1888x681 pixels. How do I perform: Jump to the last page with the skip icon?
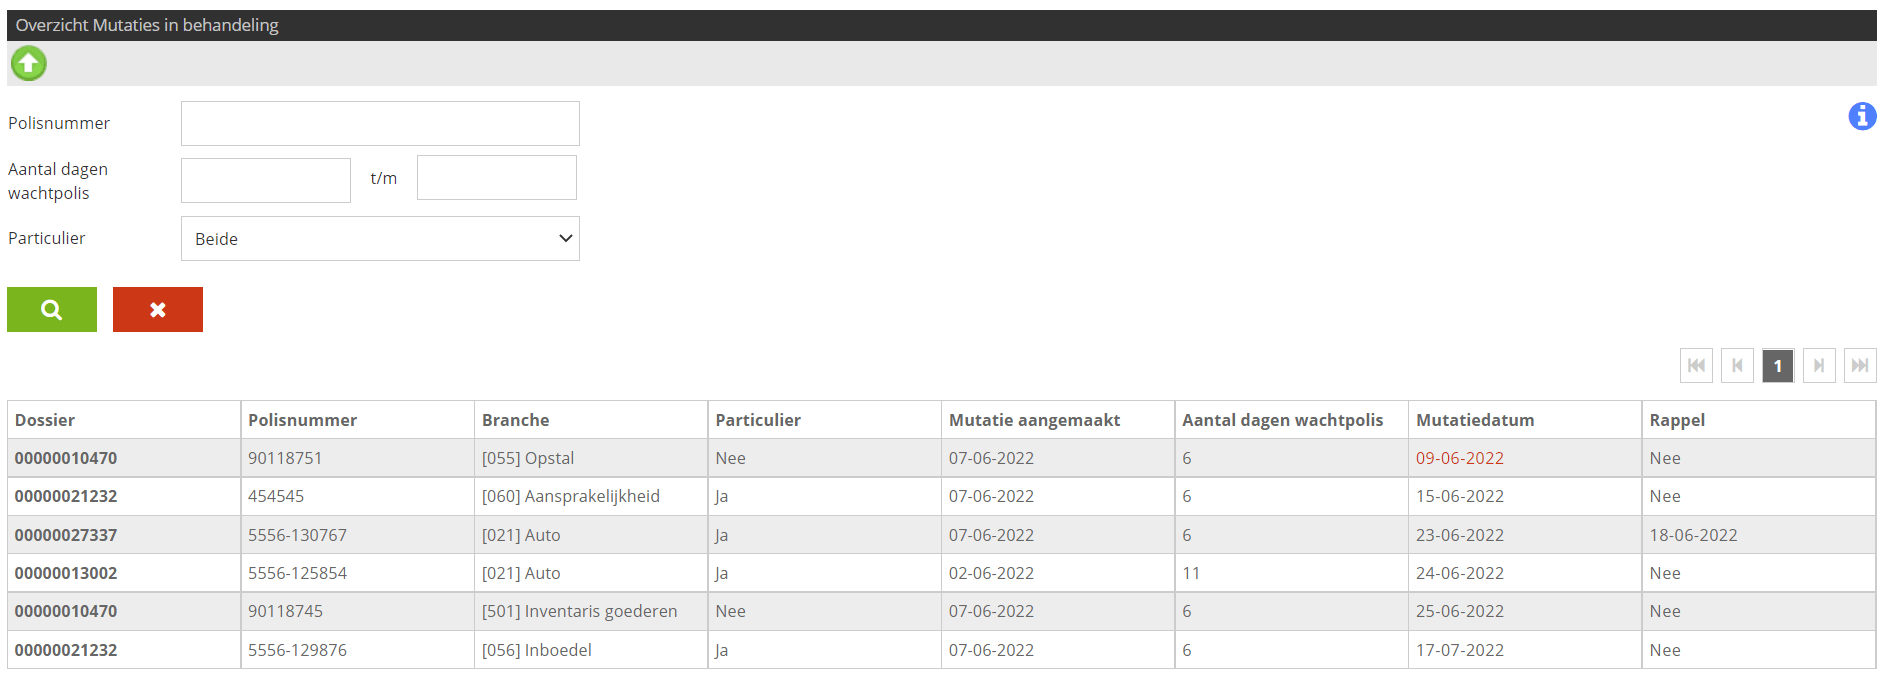[1860, 365]
